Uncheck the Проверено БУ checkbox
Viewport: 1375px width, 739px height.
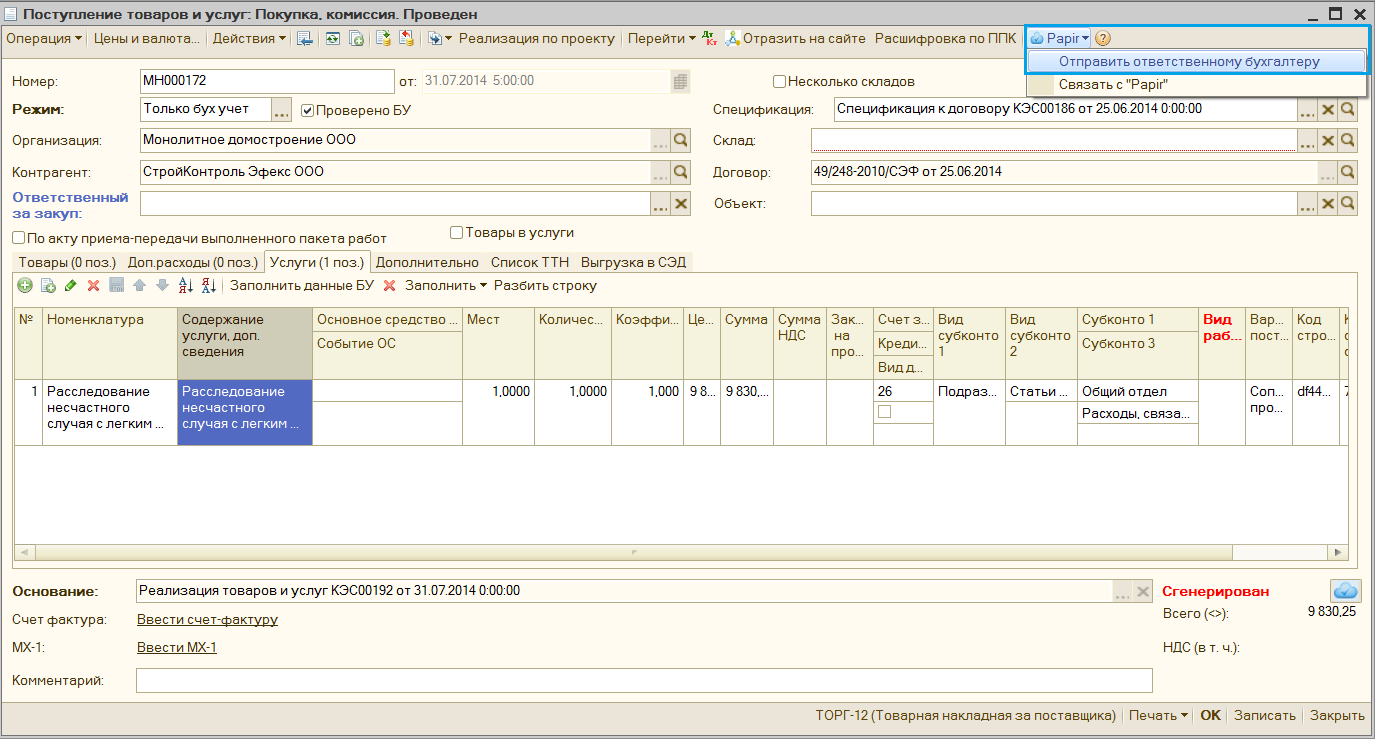coord(308,110)
